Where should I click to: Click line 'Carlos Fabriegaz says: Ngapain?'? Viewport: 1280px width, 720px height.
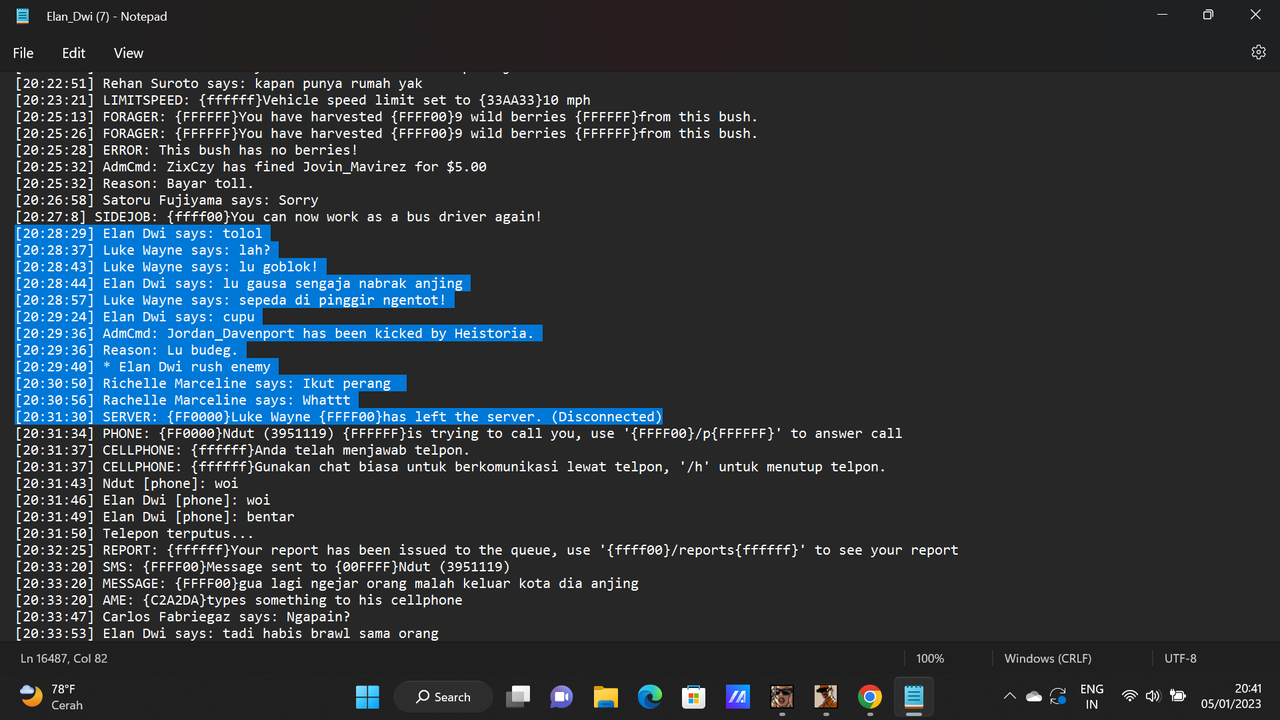click(183, 617)
